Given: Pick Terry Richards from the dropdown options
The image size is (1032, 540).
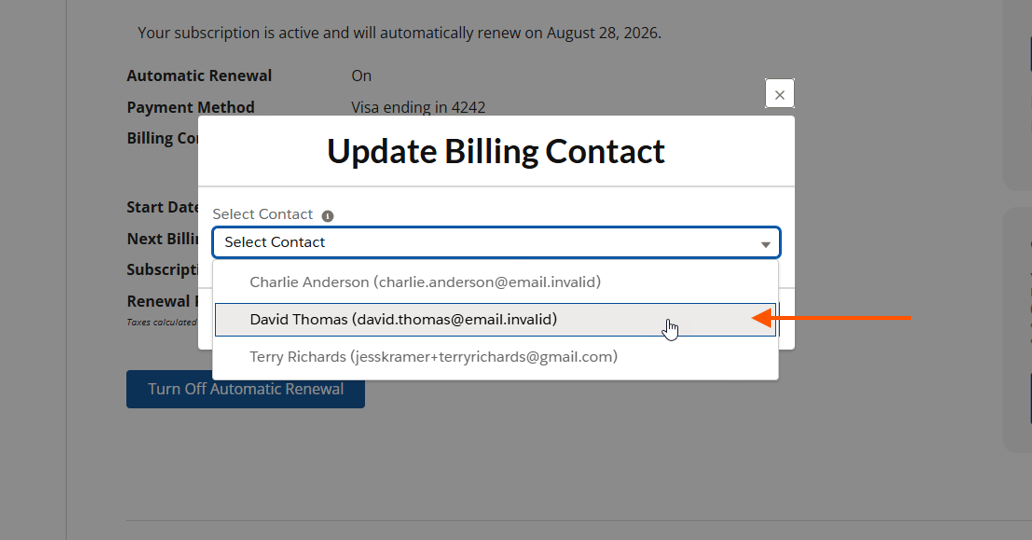Looking at the screenshot, I should pos(433,356).
